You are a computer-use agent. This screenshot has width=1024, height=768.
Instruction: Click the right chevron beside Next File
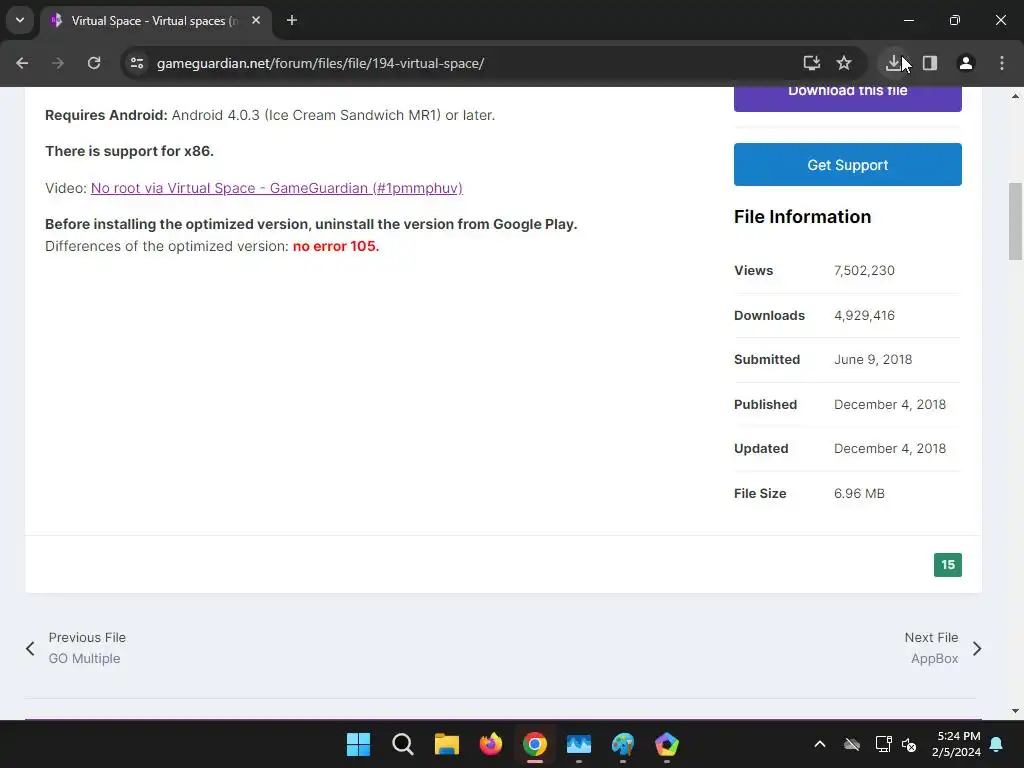[x=977, y=648]
